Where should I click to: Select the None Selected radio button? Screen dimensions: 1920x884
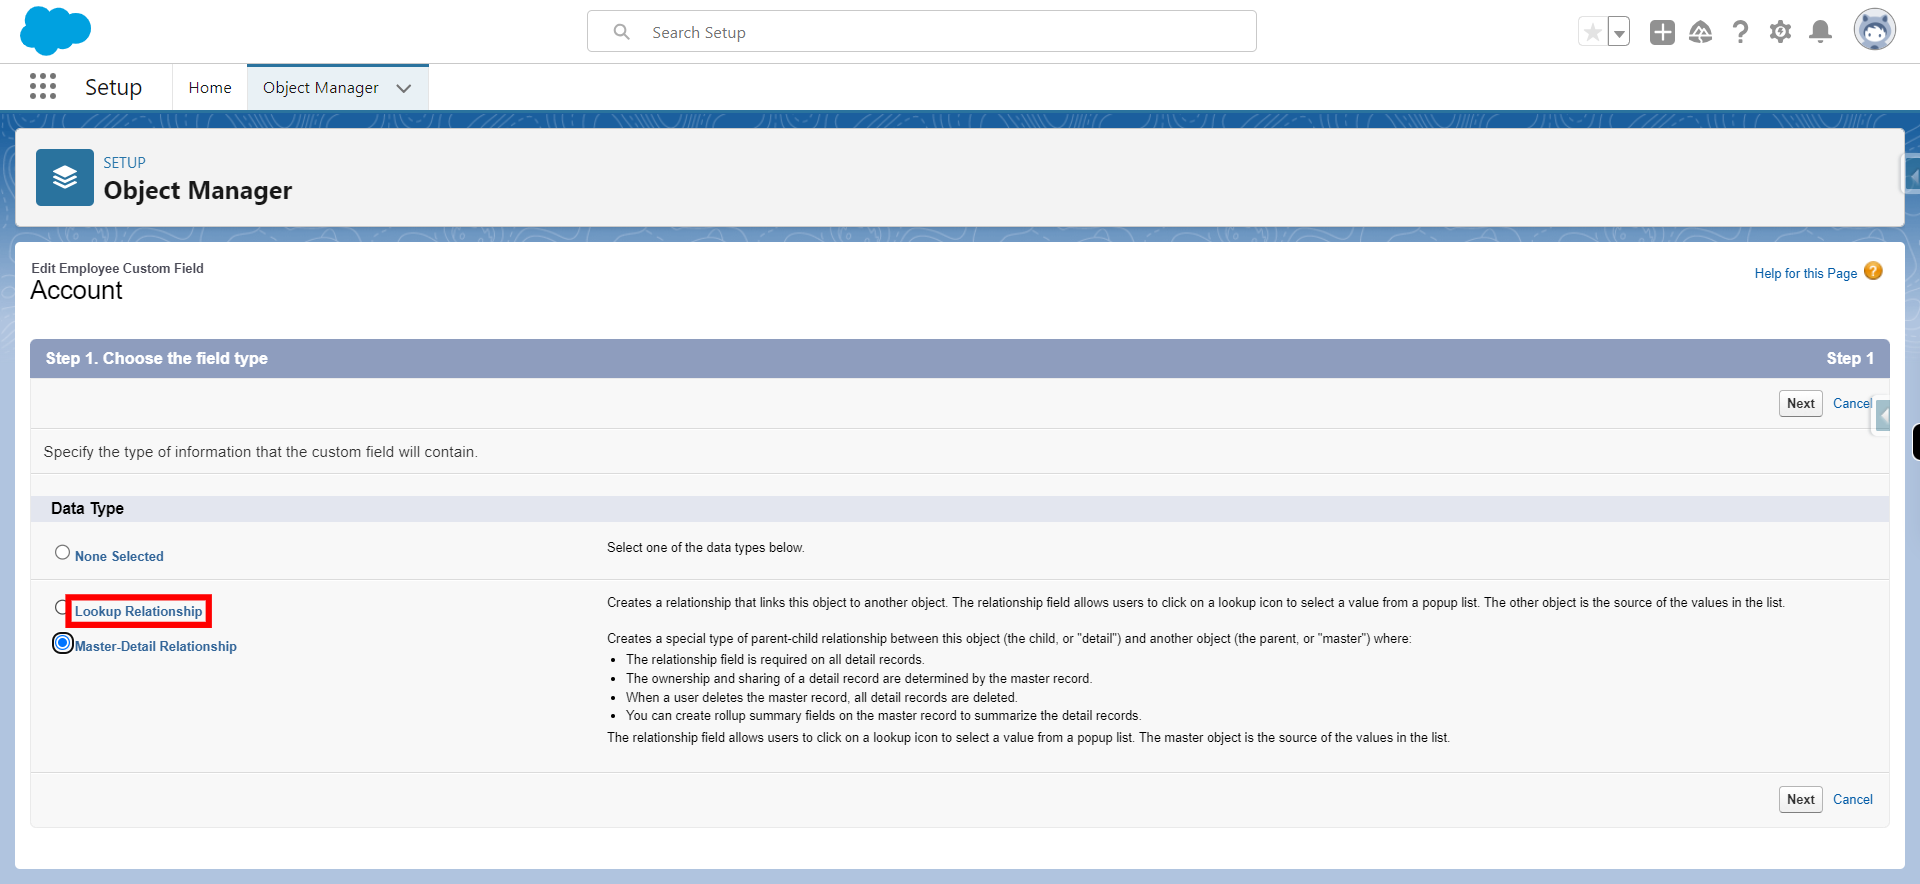click(x=62, y=552)
